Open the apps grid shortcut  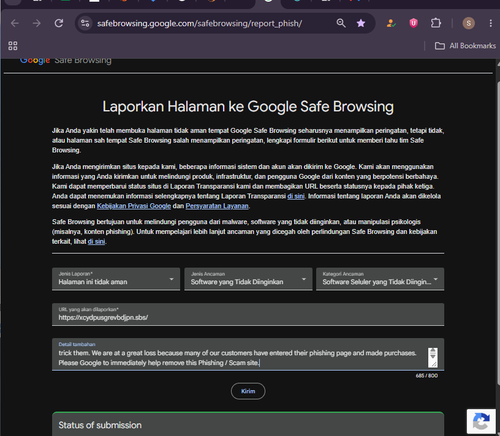13,46
